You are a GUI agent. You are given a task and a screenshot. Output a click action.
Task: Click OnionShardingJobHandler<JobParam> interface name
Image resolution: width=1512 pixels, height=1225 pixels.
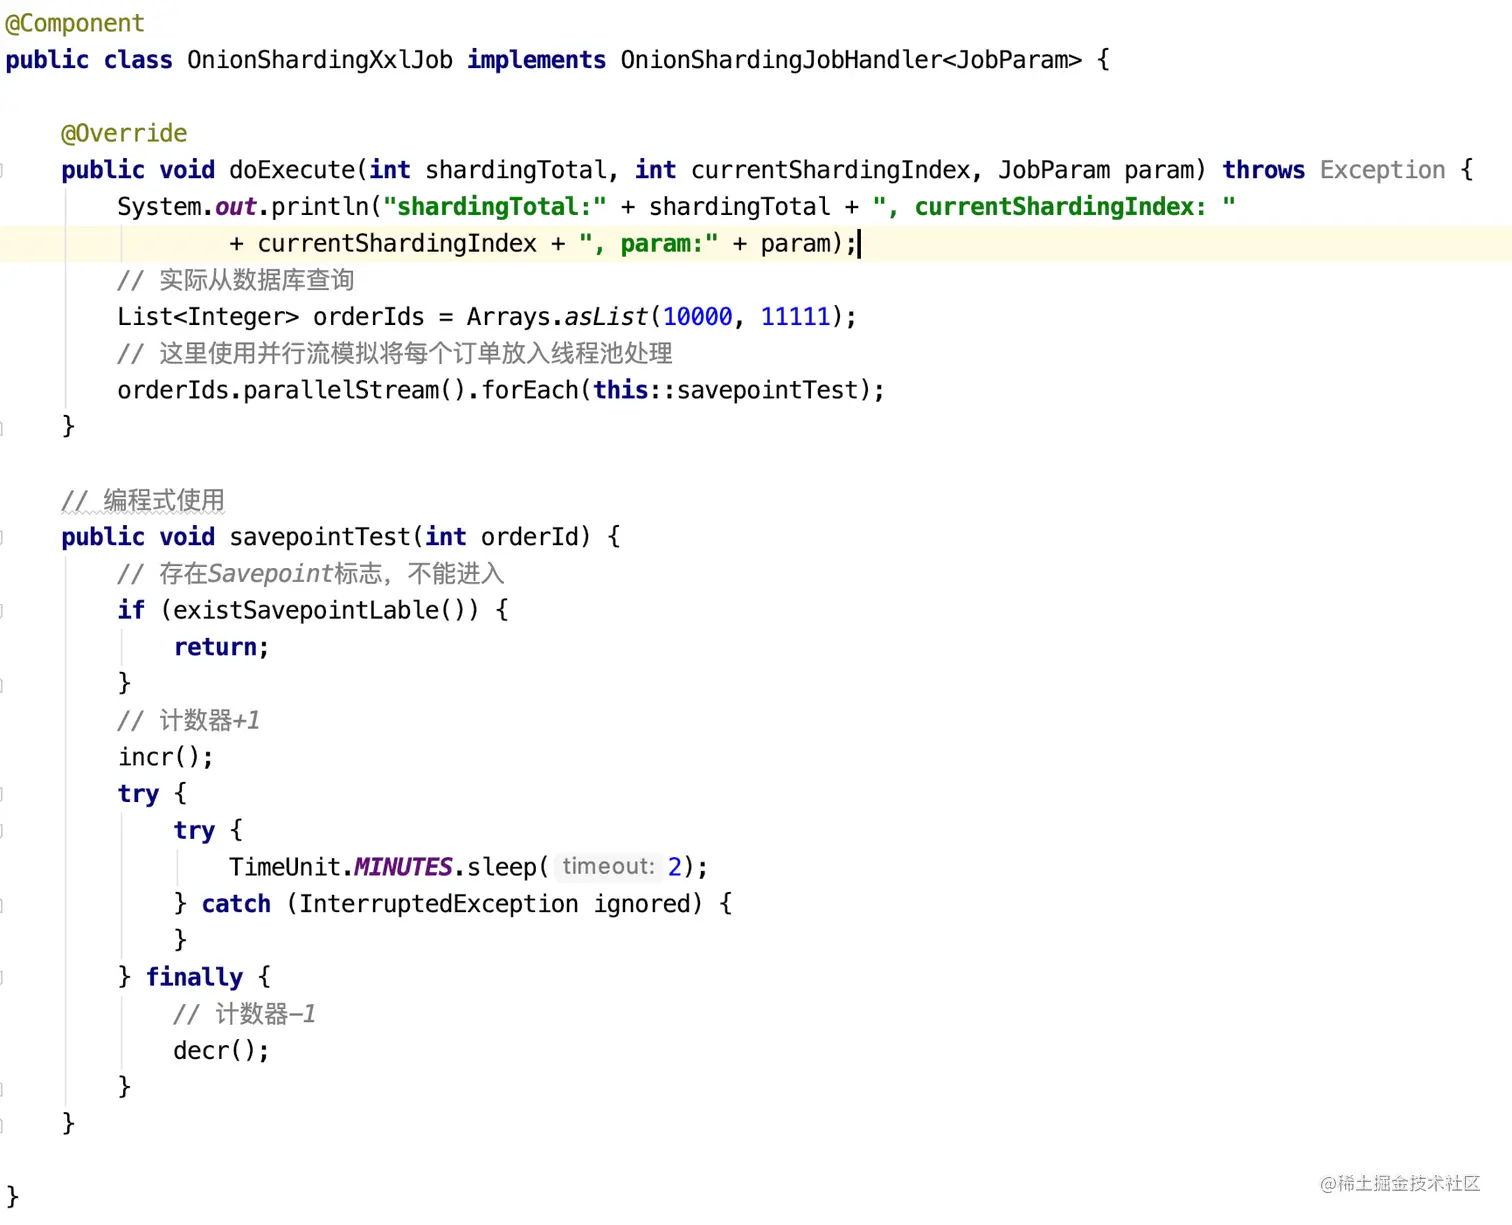pyautogui.click(x=851, y=60)
